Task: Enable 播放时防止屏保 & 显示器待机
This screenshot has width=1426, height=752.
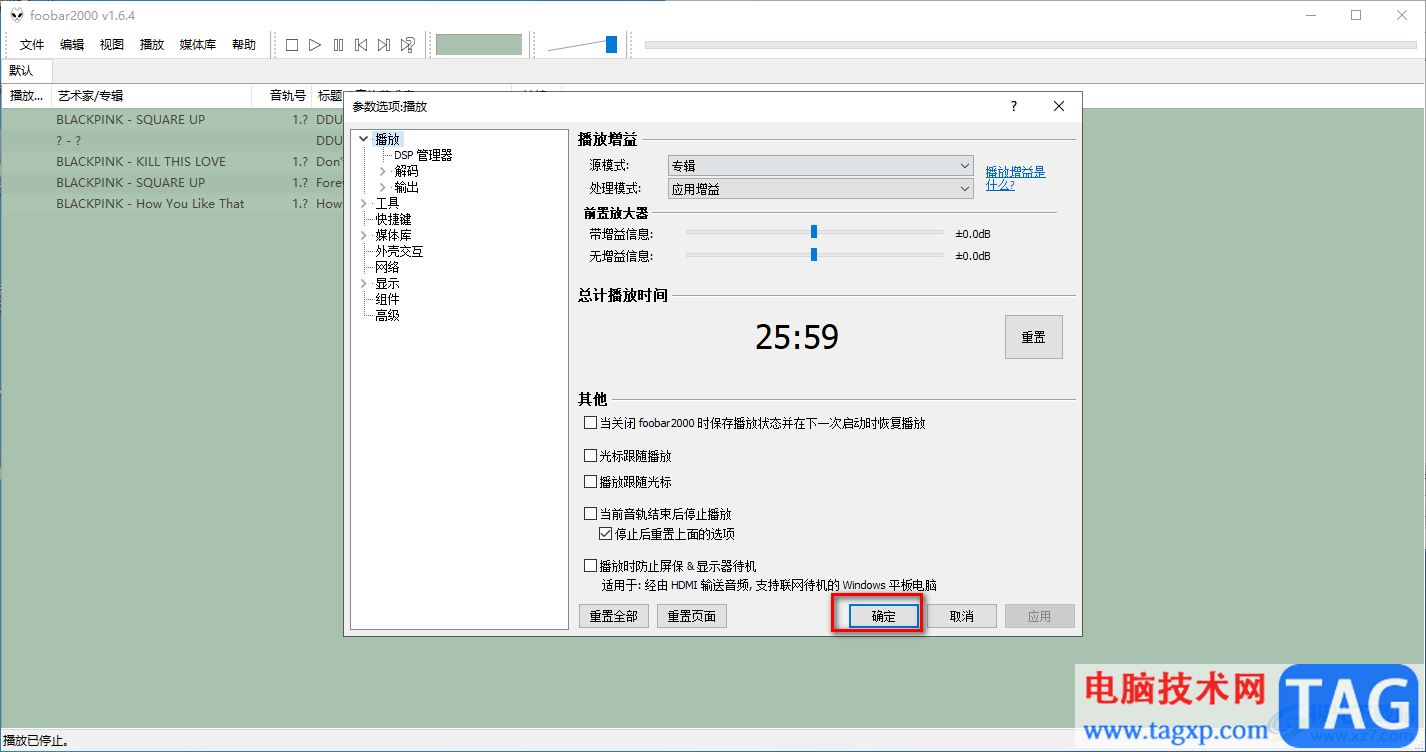Action: 590,566
